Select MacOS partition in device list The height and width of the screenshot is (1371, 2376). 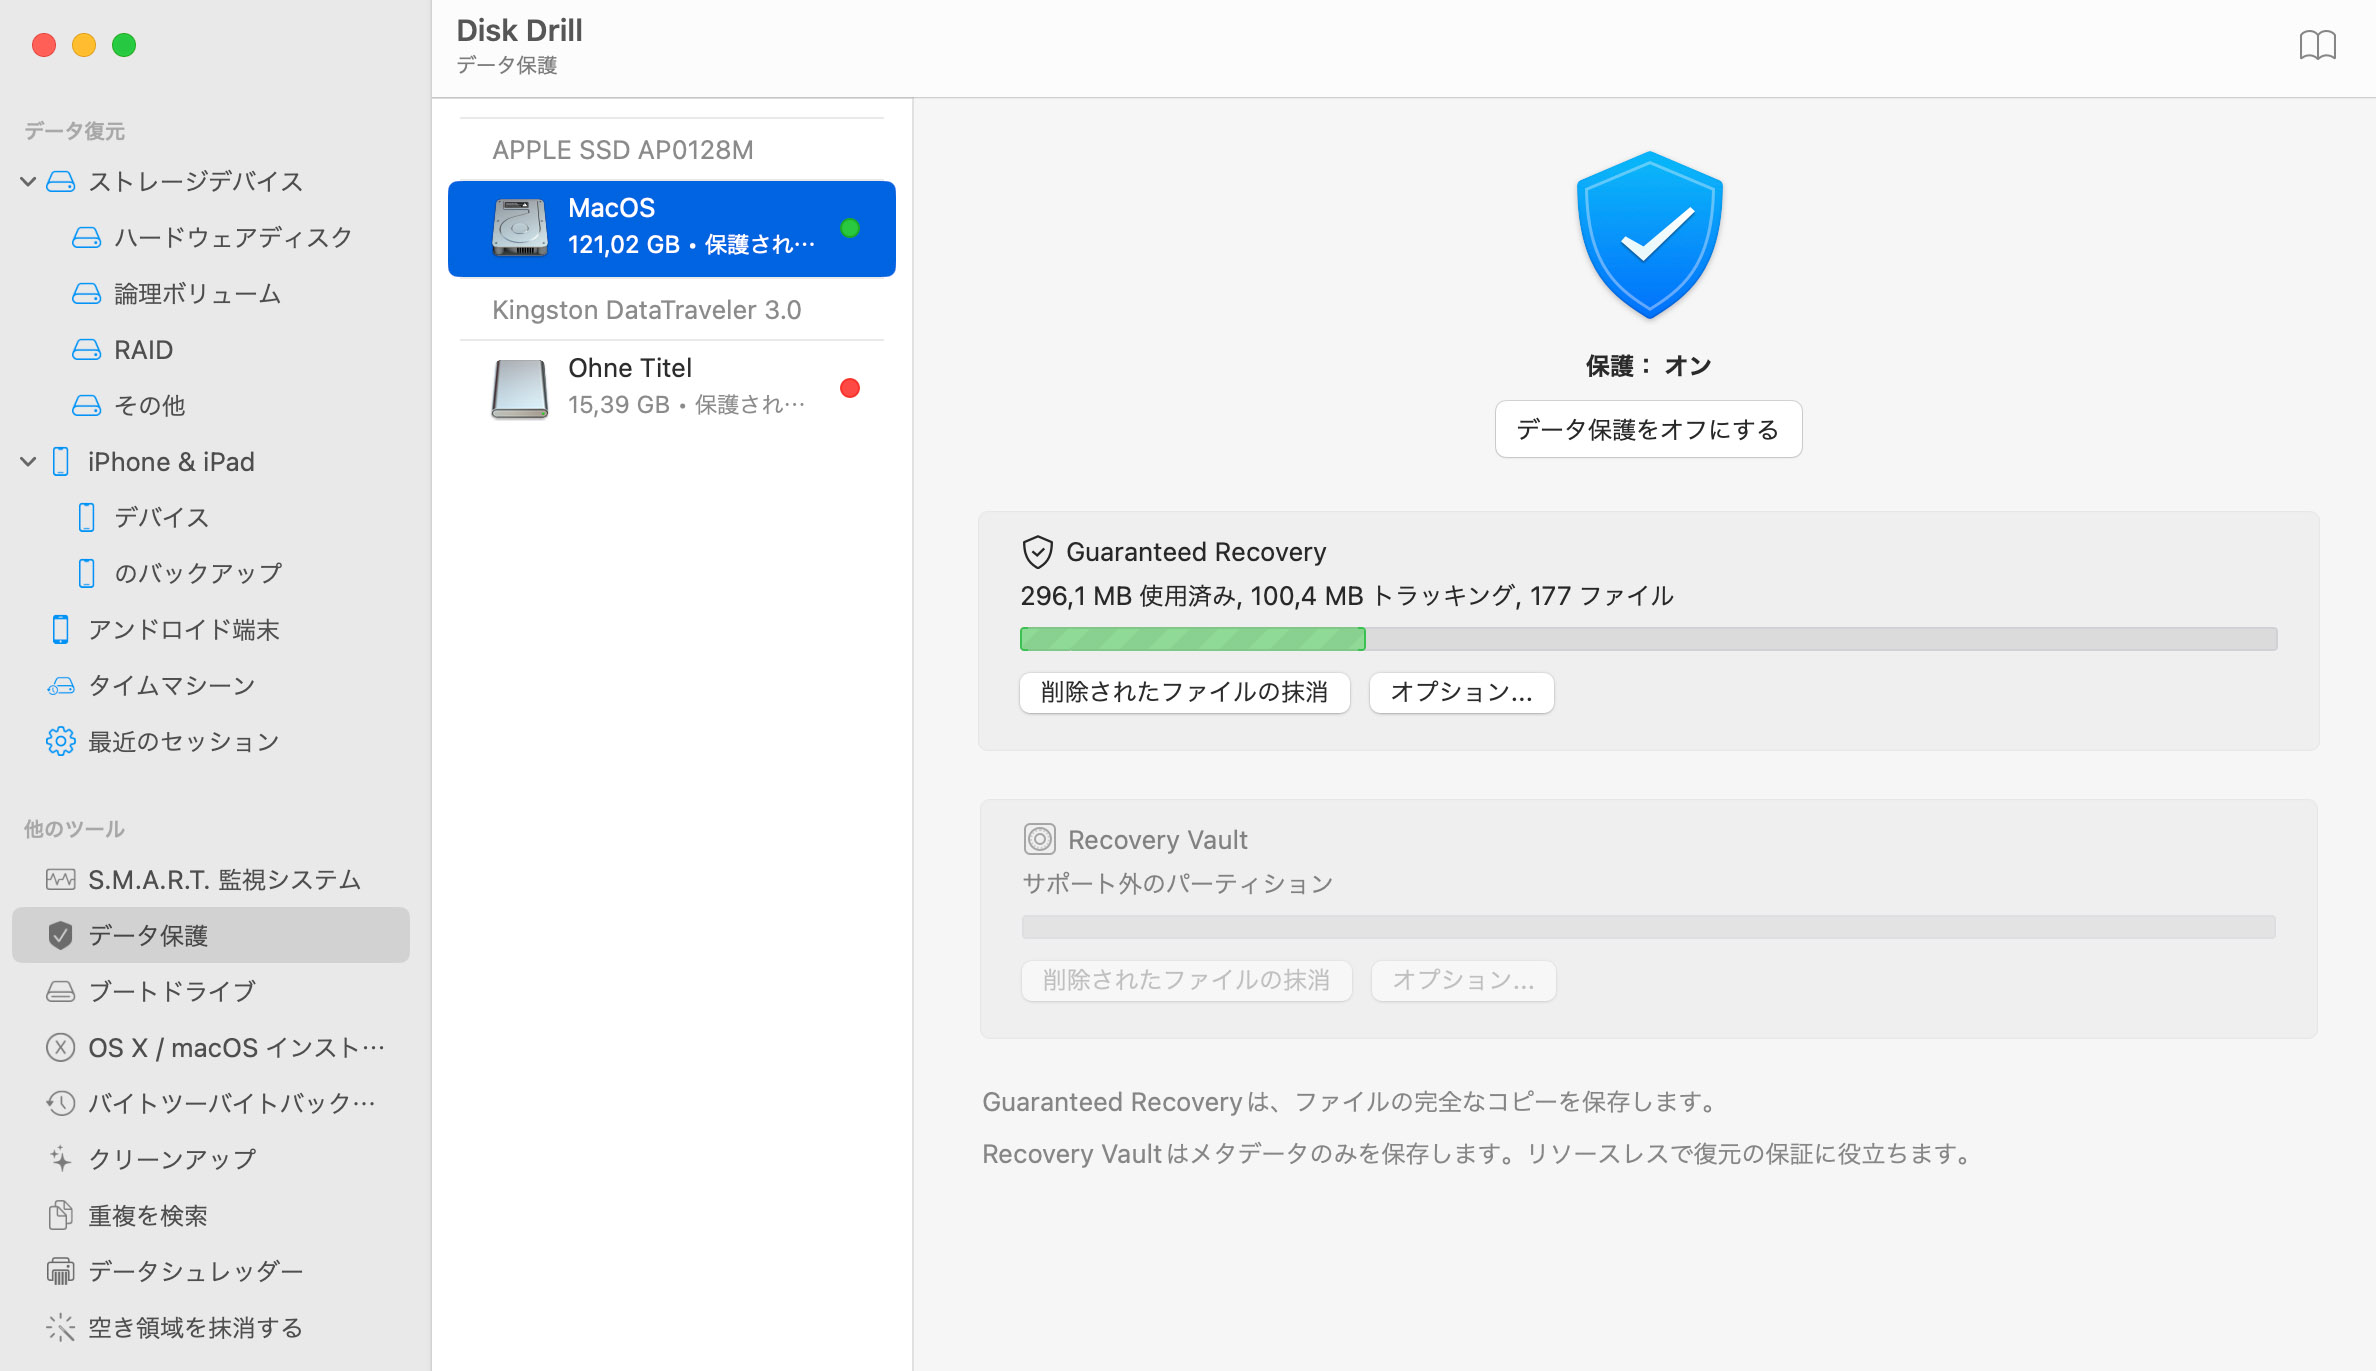click(671, 227)
